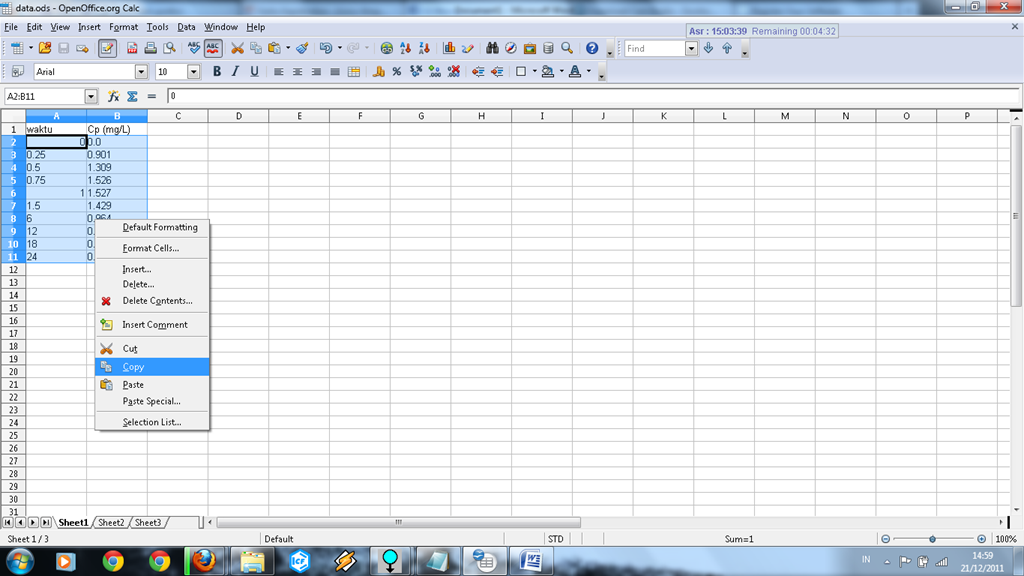The image size is (1024, 576).
Task: Click the Document as E-mail icon
Action: tap(82, 48)
